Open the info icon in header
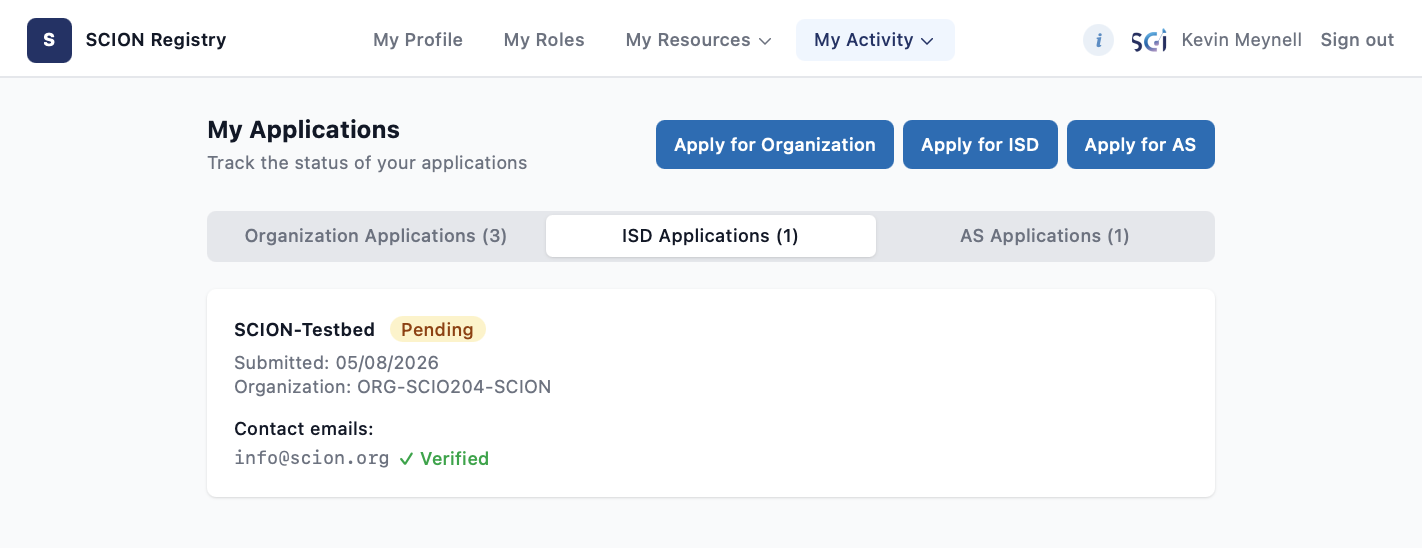The image size is (1422, 548). tap(1098, 40)
